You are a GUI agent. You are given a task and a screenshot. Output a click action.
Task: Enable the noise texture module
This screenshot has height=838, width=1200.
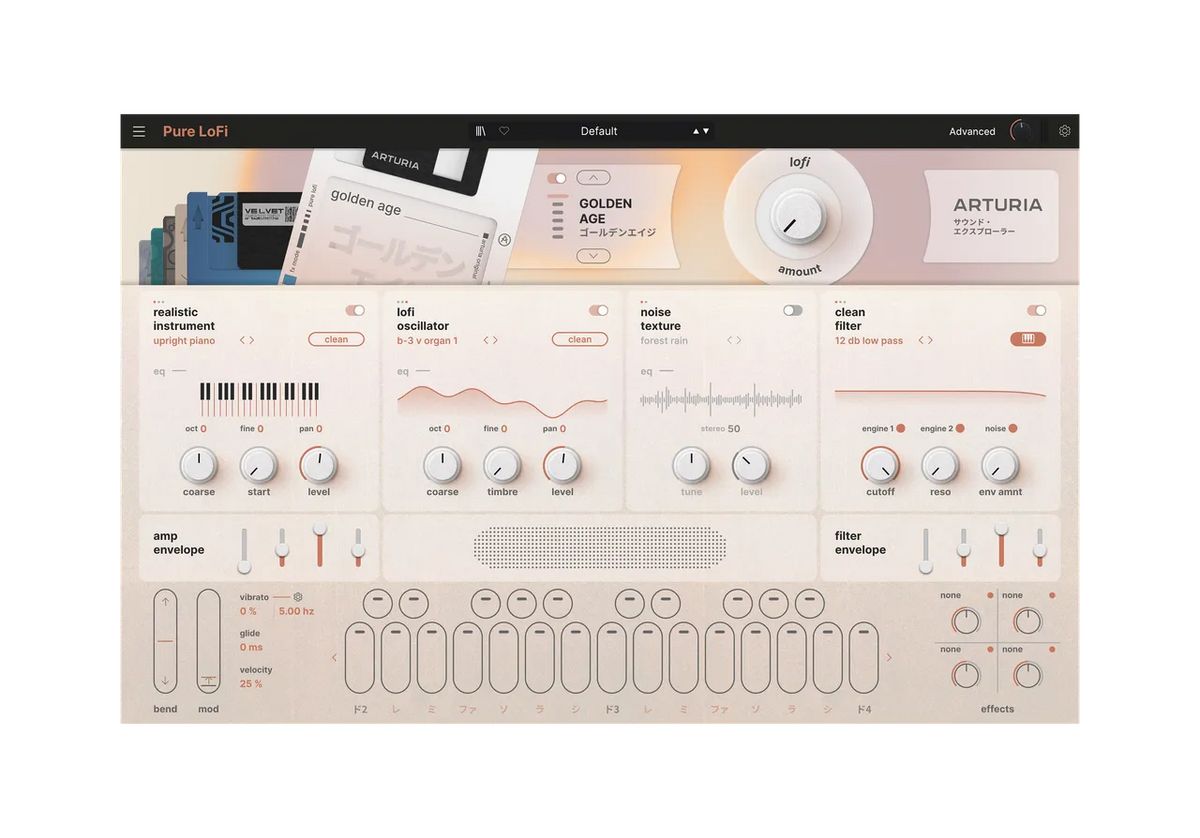(x=792, y=310)
